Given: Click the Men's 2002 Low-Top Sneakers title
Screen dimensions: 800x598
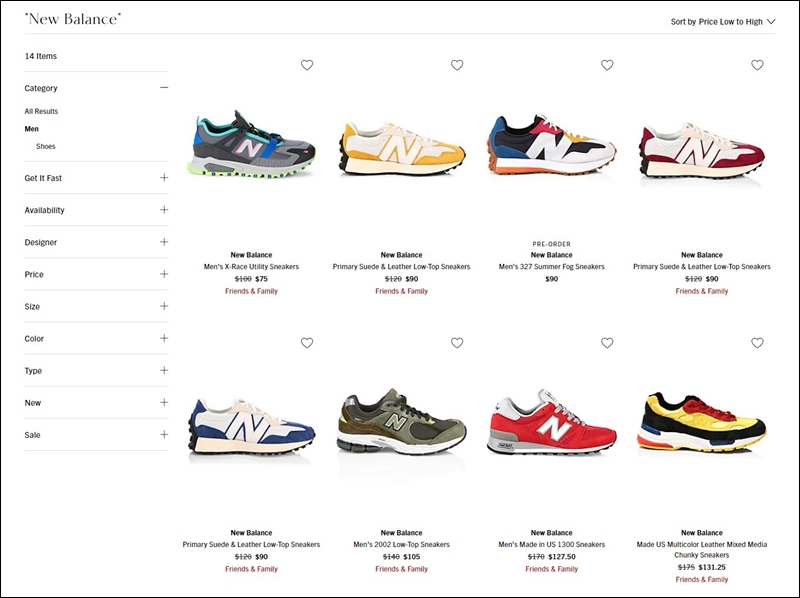Looking at the screenshot, I should [402, 544].
